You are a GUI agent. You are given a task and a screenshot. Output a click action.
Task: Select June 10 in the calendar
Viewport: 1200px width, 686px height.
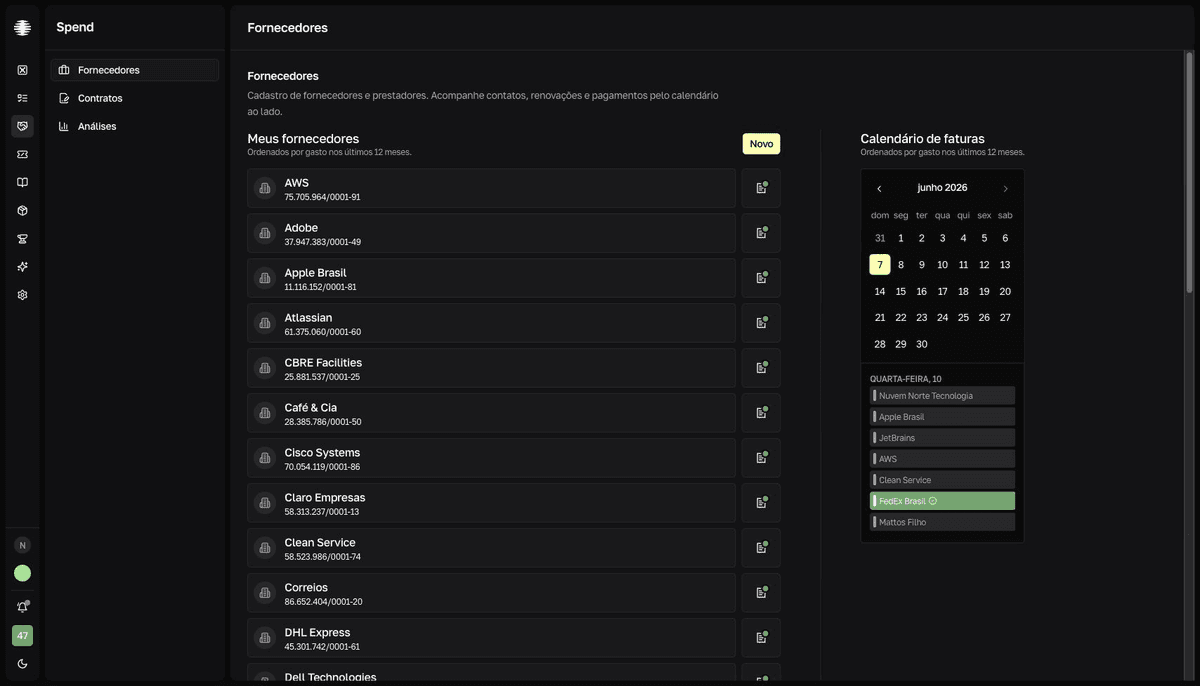(x=942, y=265)
